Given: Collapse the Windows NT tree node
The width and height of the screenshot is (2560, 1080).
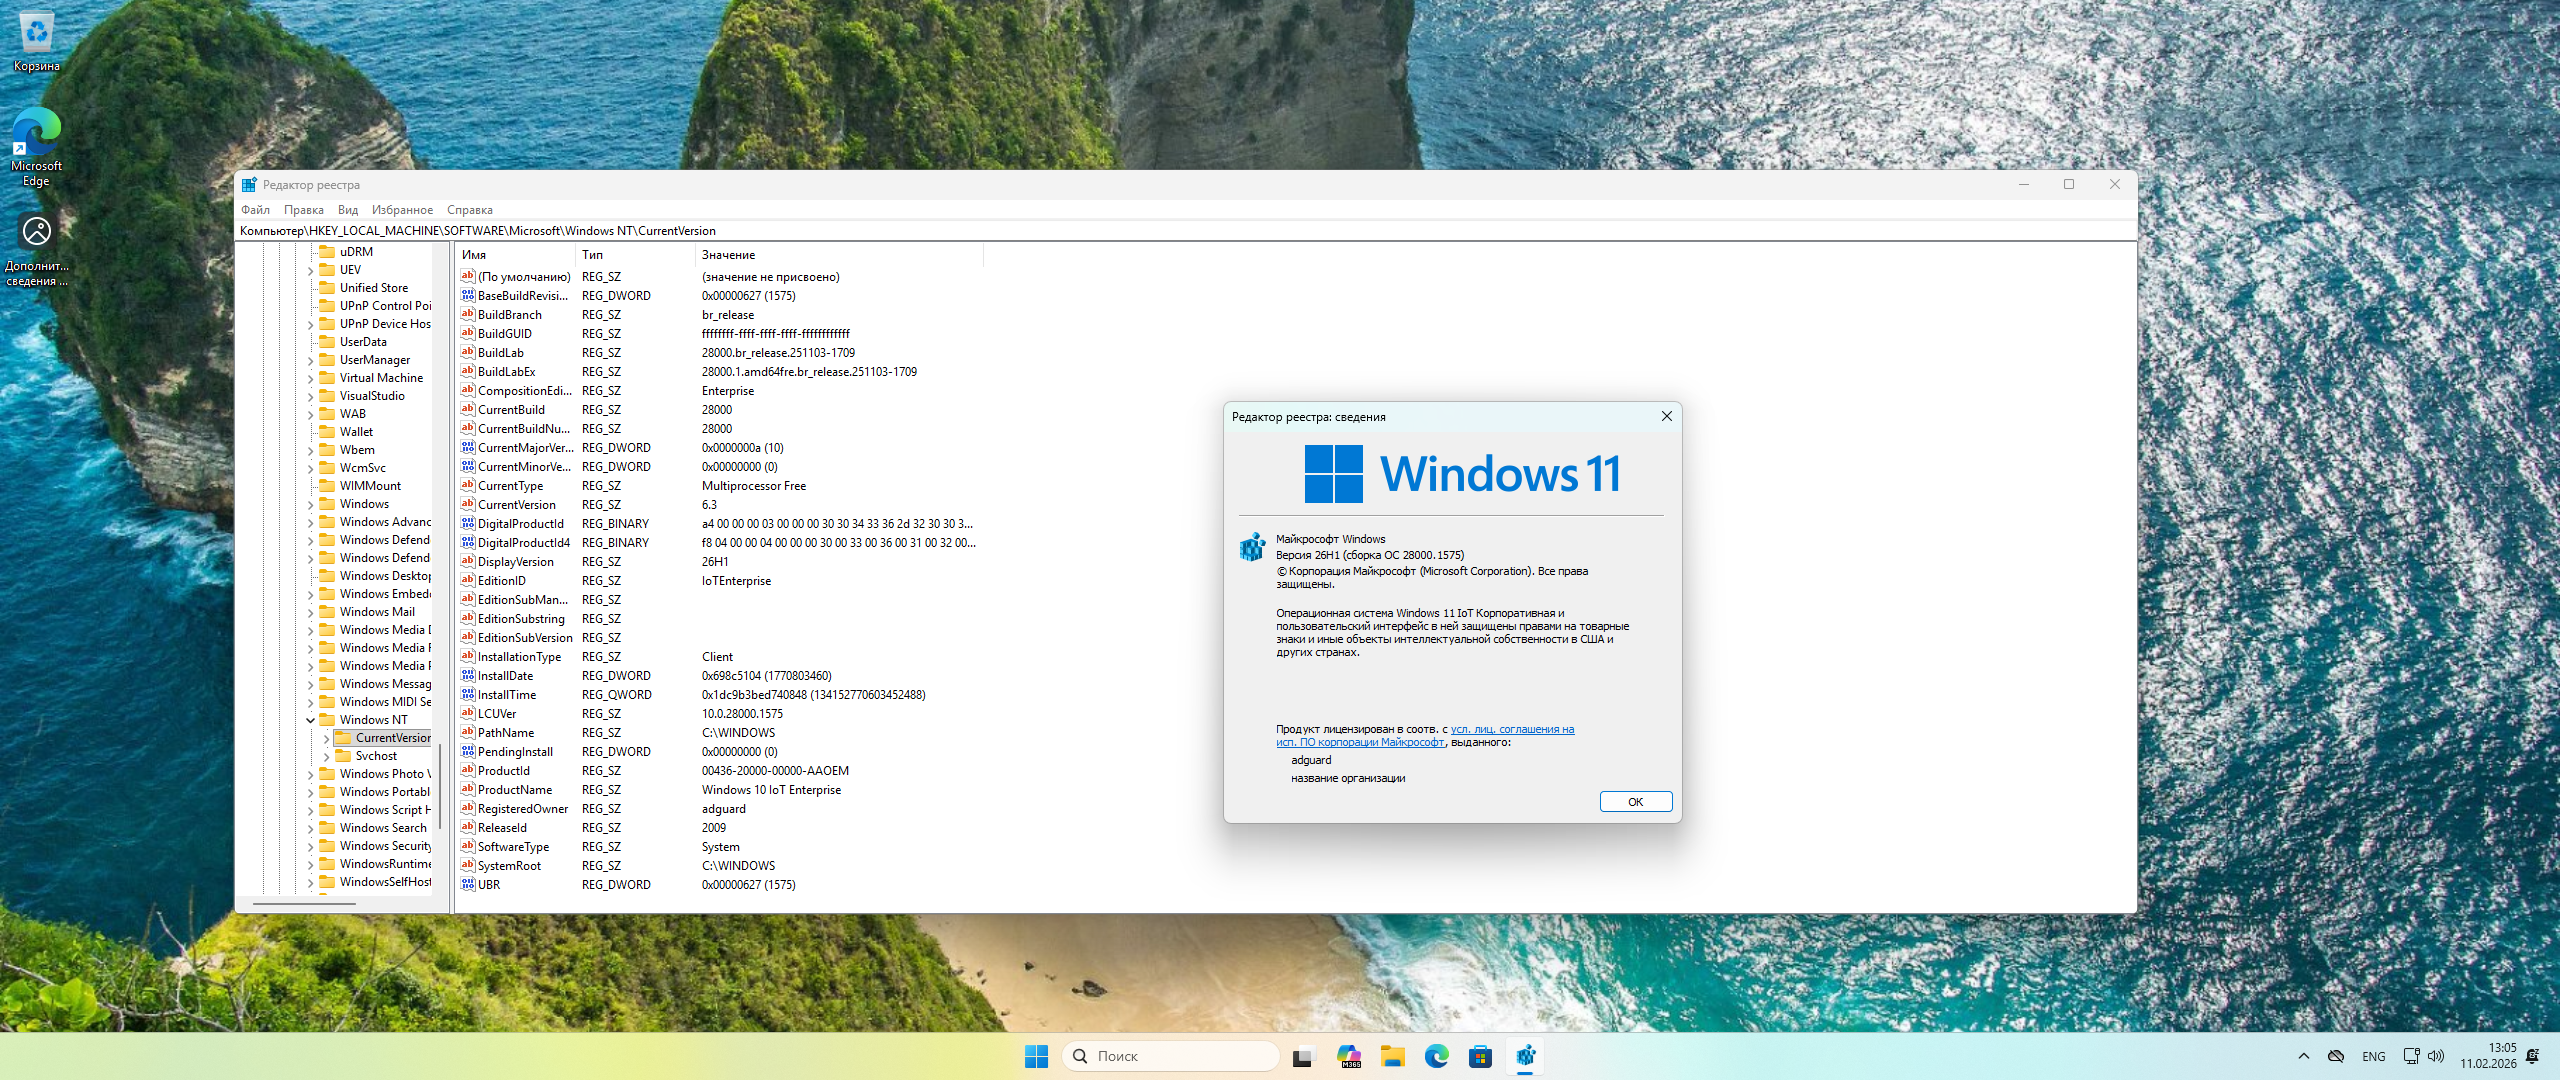Looking at the screenshot, I should (310, 720).
